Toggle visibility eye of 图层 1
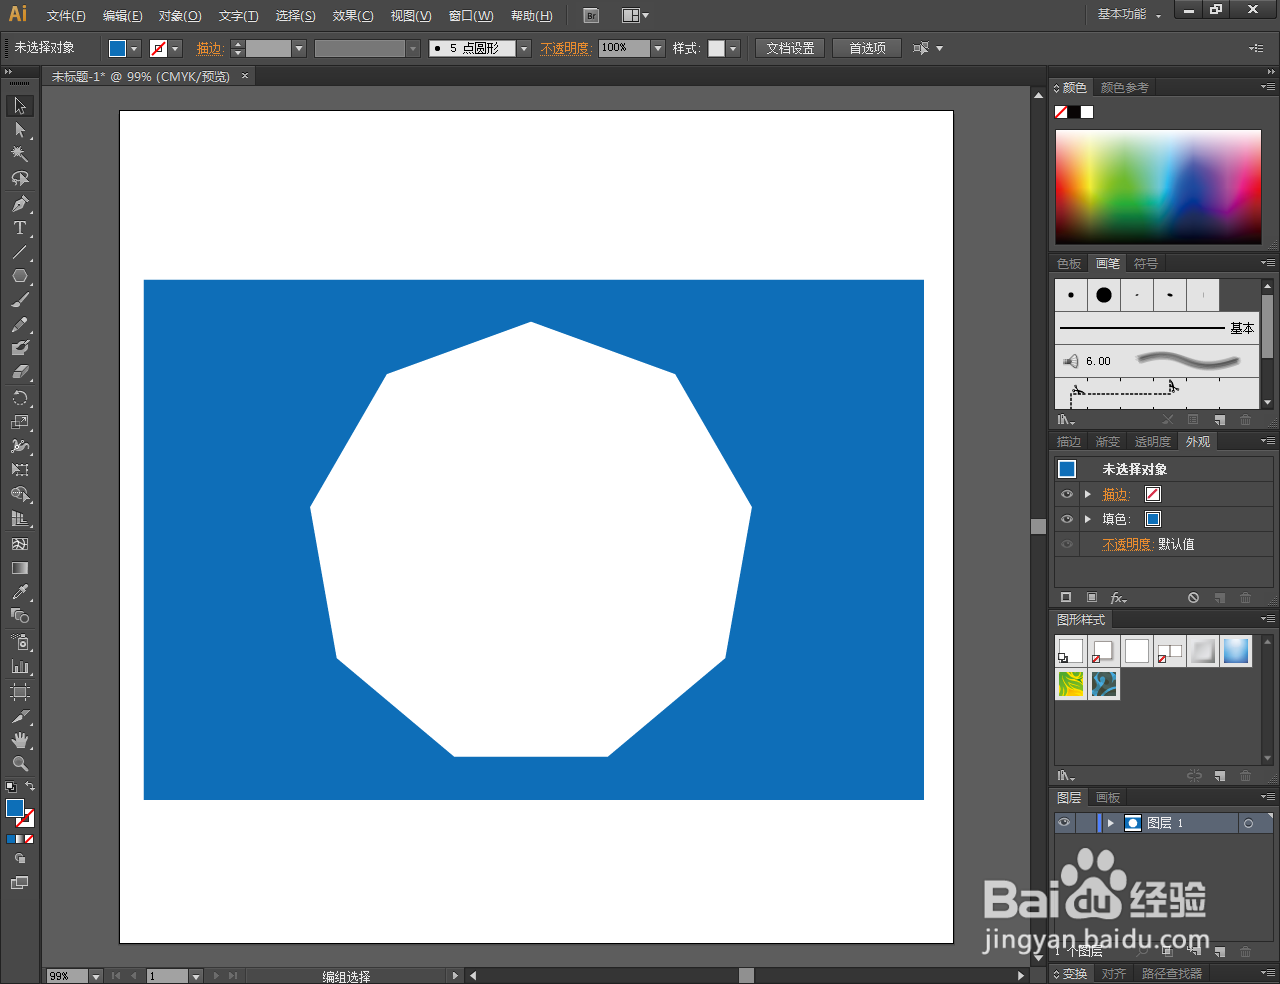The width and height of the screenshot is (1280, 984). pos(1064,823)
